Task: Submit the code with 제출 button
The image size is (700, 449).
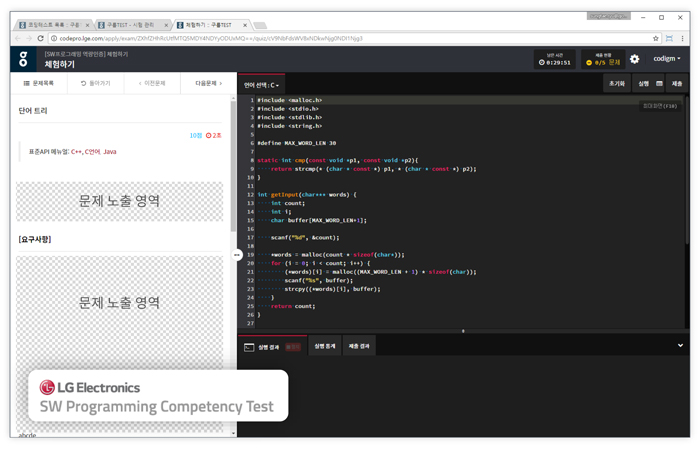Action: click(677, 84)
